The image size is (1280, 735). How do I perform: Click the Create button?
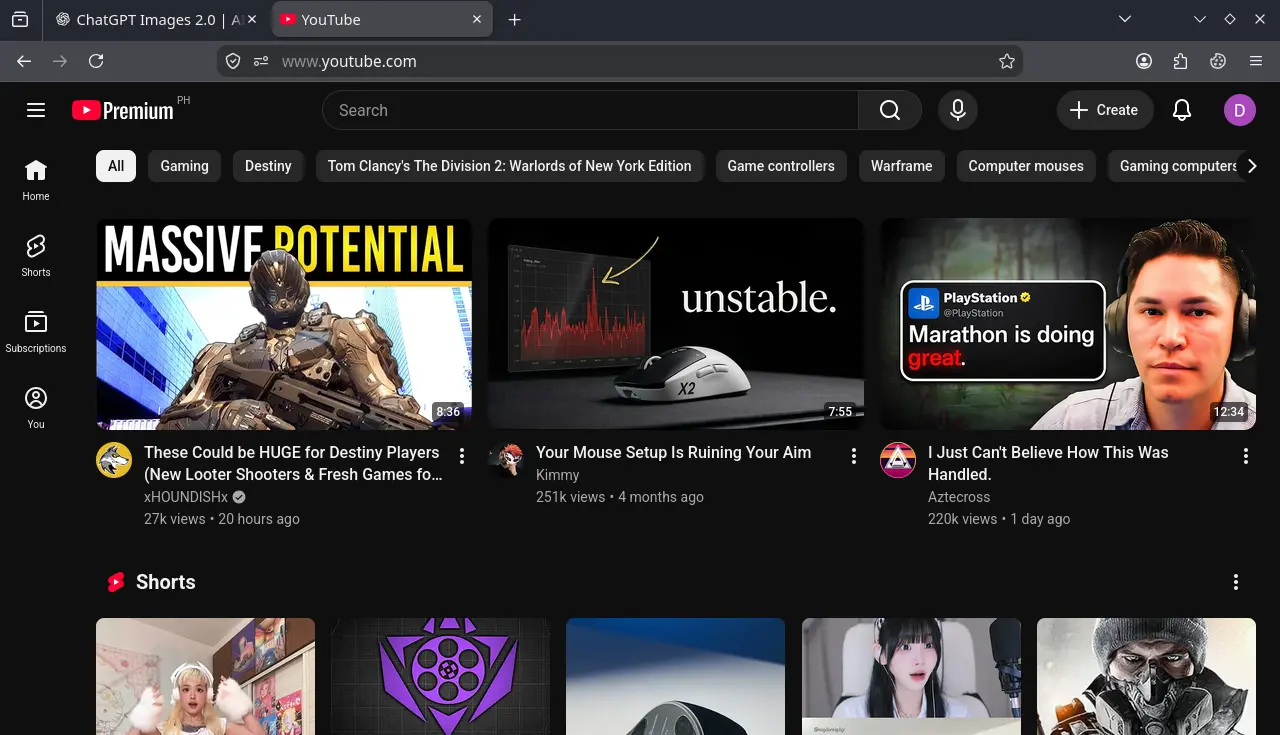tap(1105, 110)
